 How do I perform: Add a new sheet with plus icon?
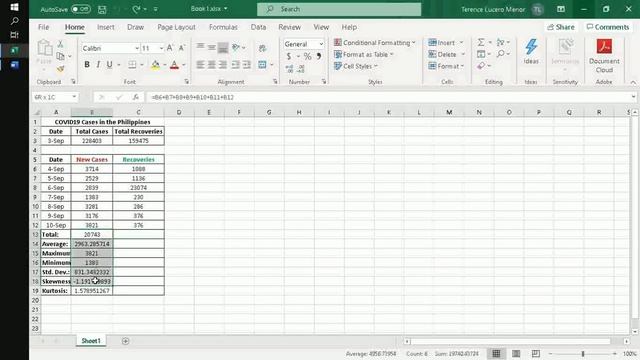125,341
